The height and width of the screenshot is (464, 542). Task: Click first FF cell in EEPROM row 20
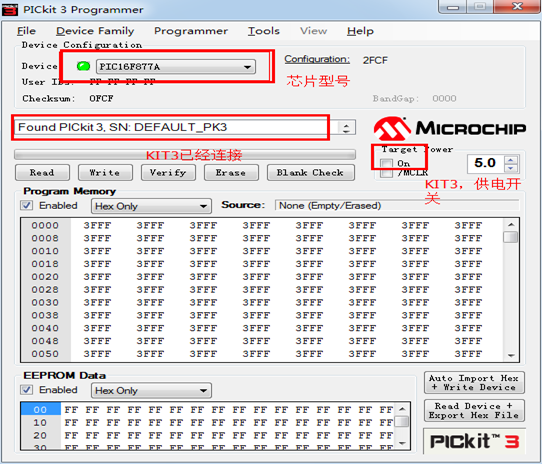pos(71,436)
